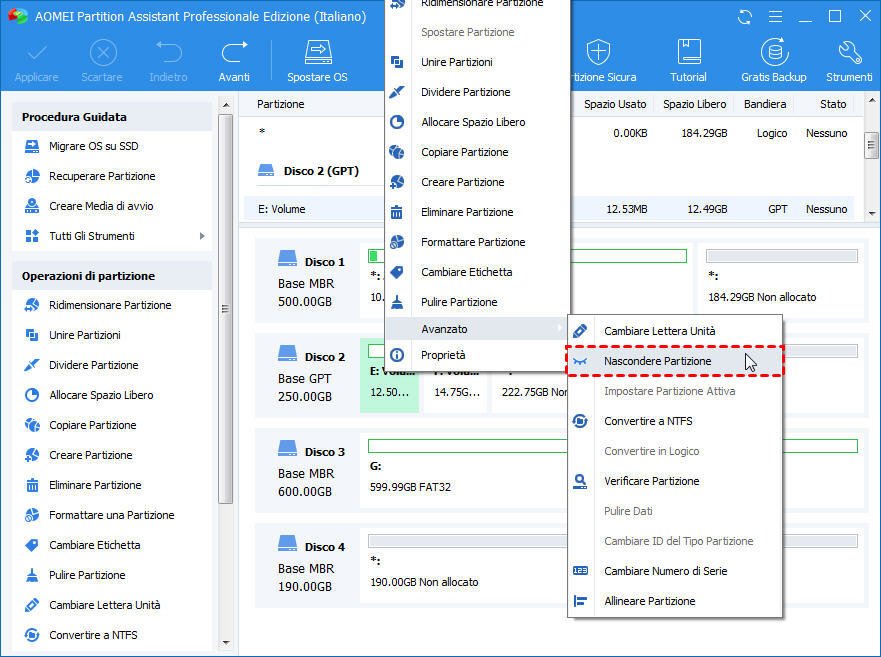
Task: Click Creare Partizione sidebar icon
Action: 32,455
